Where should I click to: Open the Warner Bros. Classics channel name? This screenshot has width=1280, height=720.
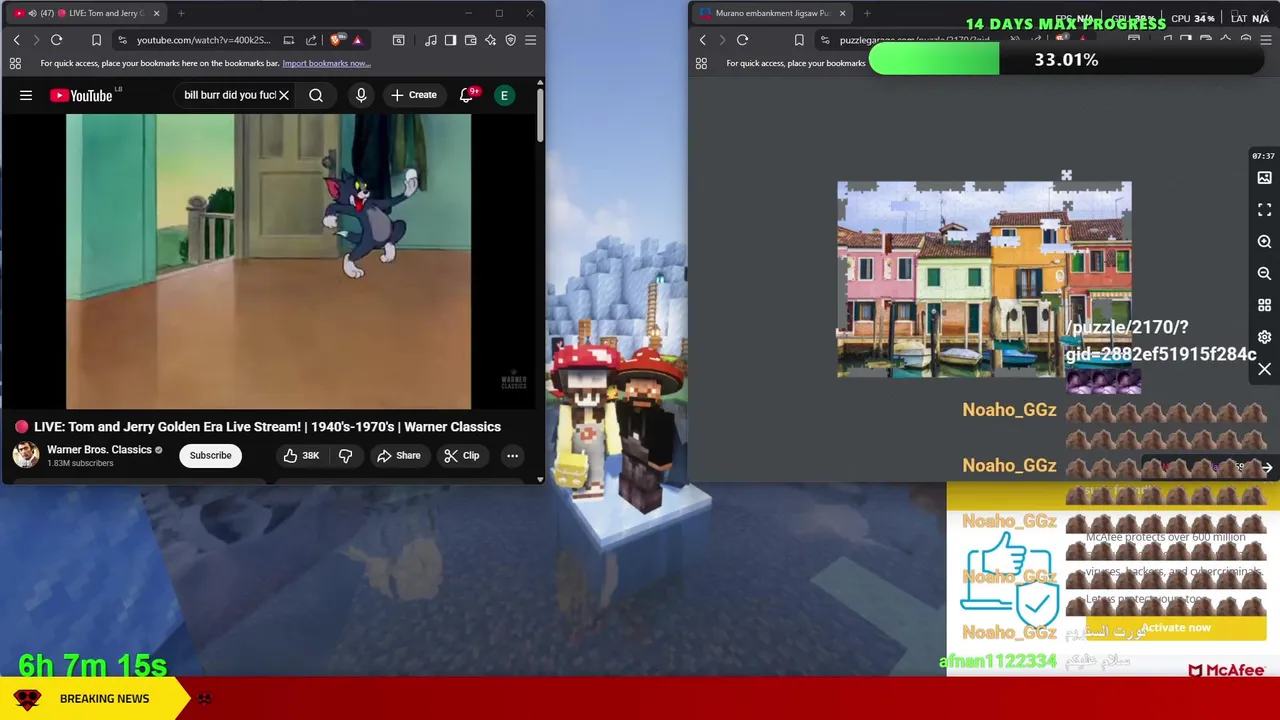(99, 450)
